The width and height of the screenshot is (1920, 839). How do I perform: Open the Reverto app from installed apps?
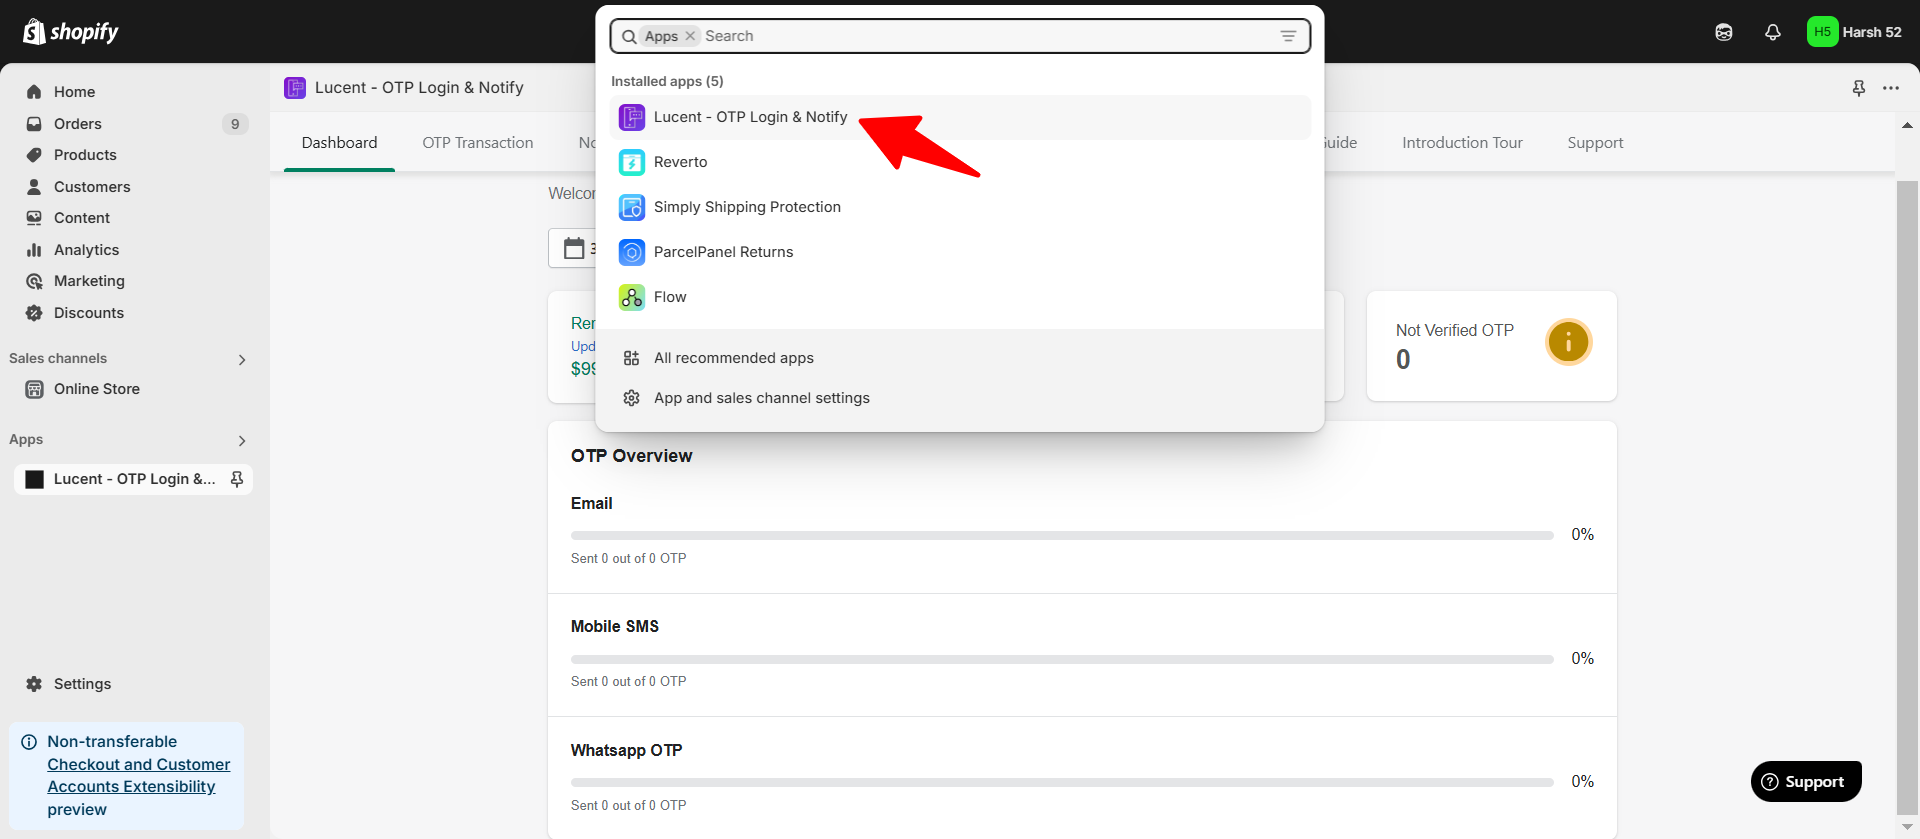[x=960, y=162]
